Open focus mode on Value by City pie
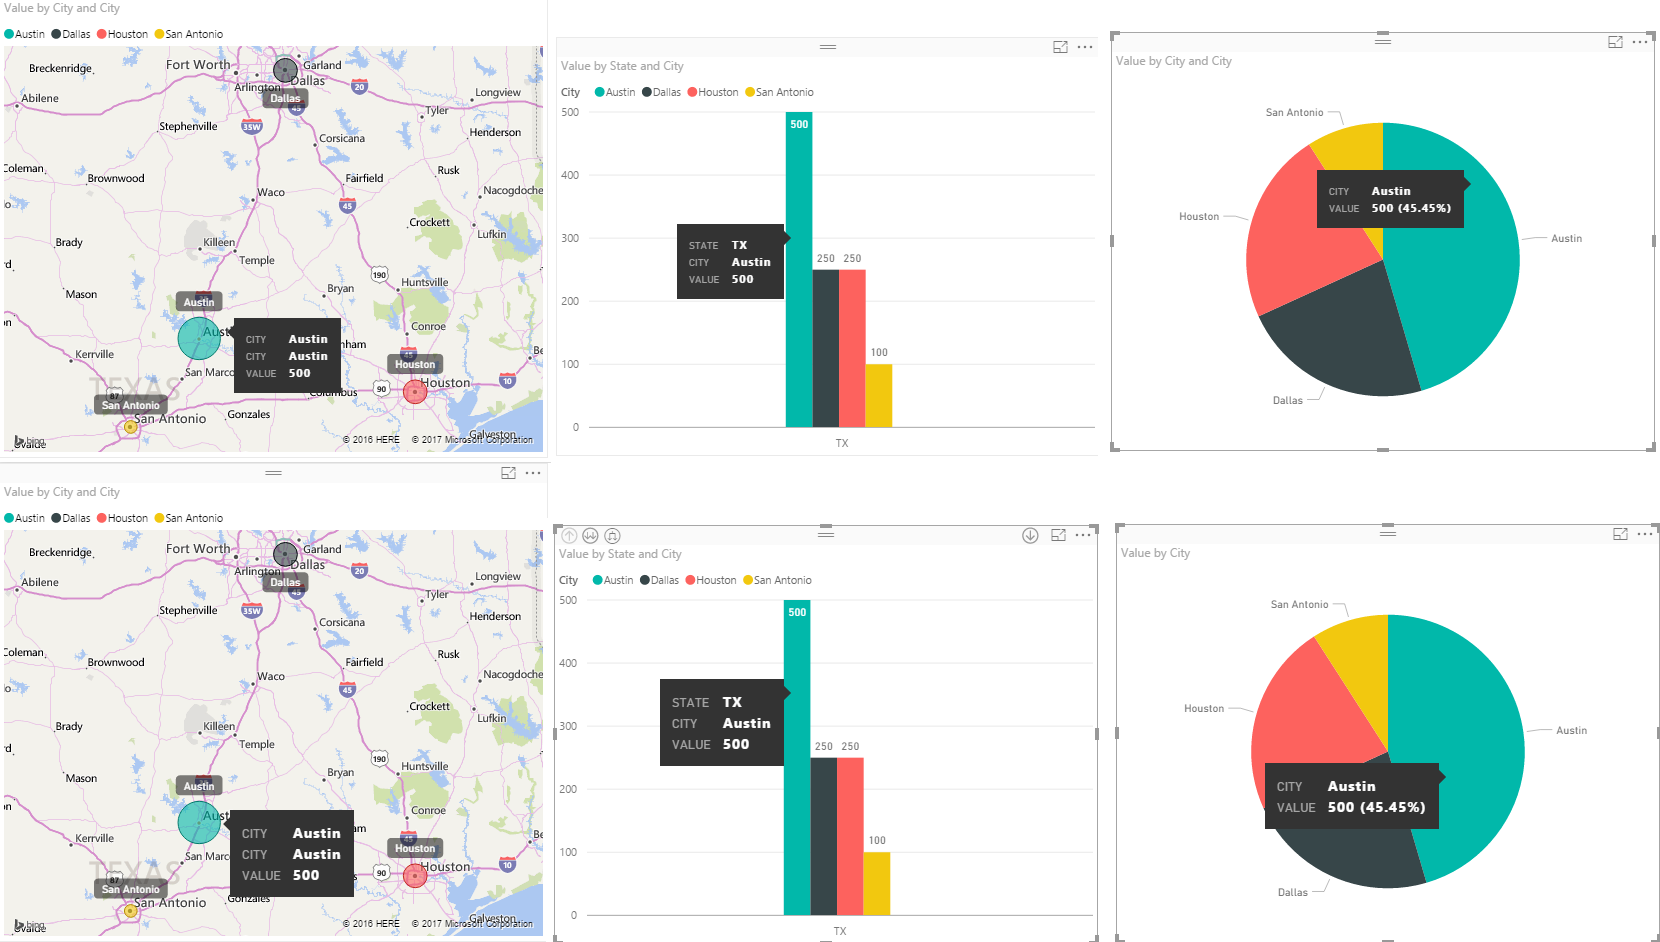 [x=1620, y=534]
